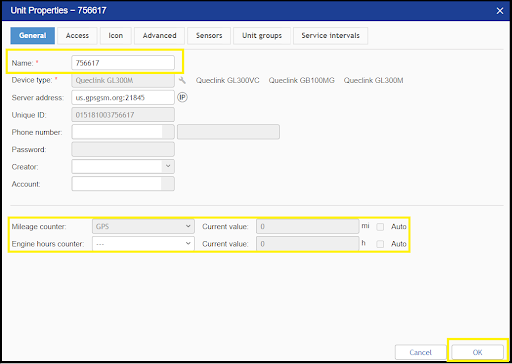The height and width of the screenshot is (364, 512).
Task: Click the wrench icon beside Device type
Action: 182,80
